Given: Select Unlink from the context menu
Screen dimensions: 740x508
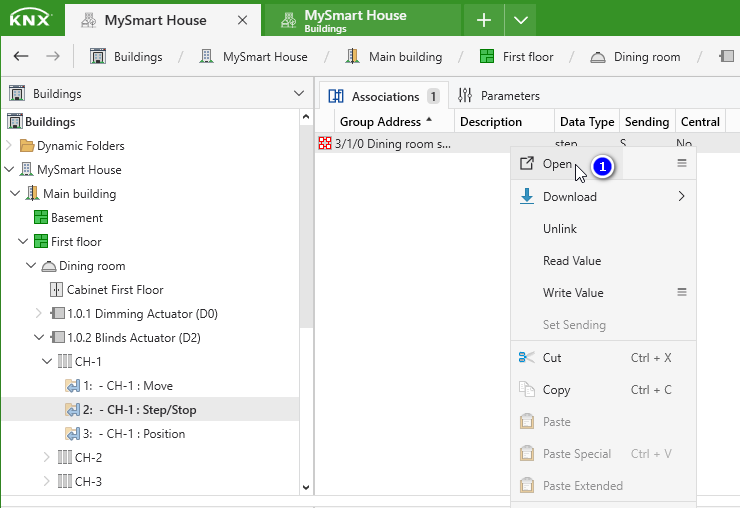Looking at the screenshot, I should [x=603, y=229].
